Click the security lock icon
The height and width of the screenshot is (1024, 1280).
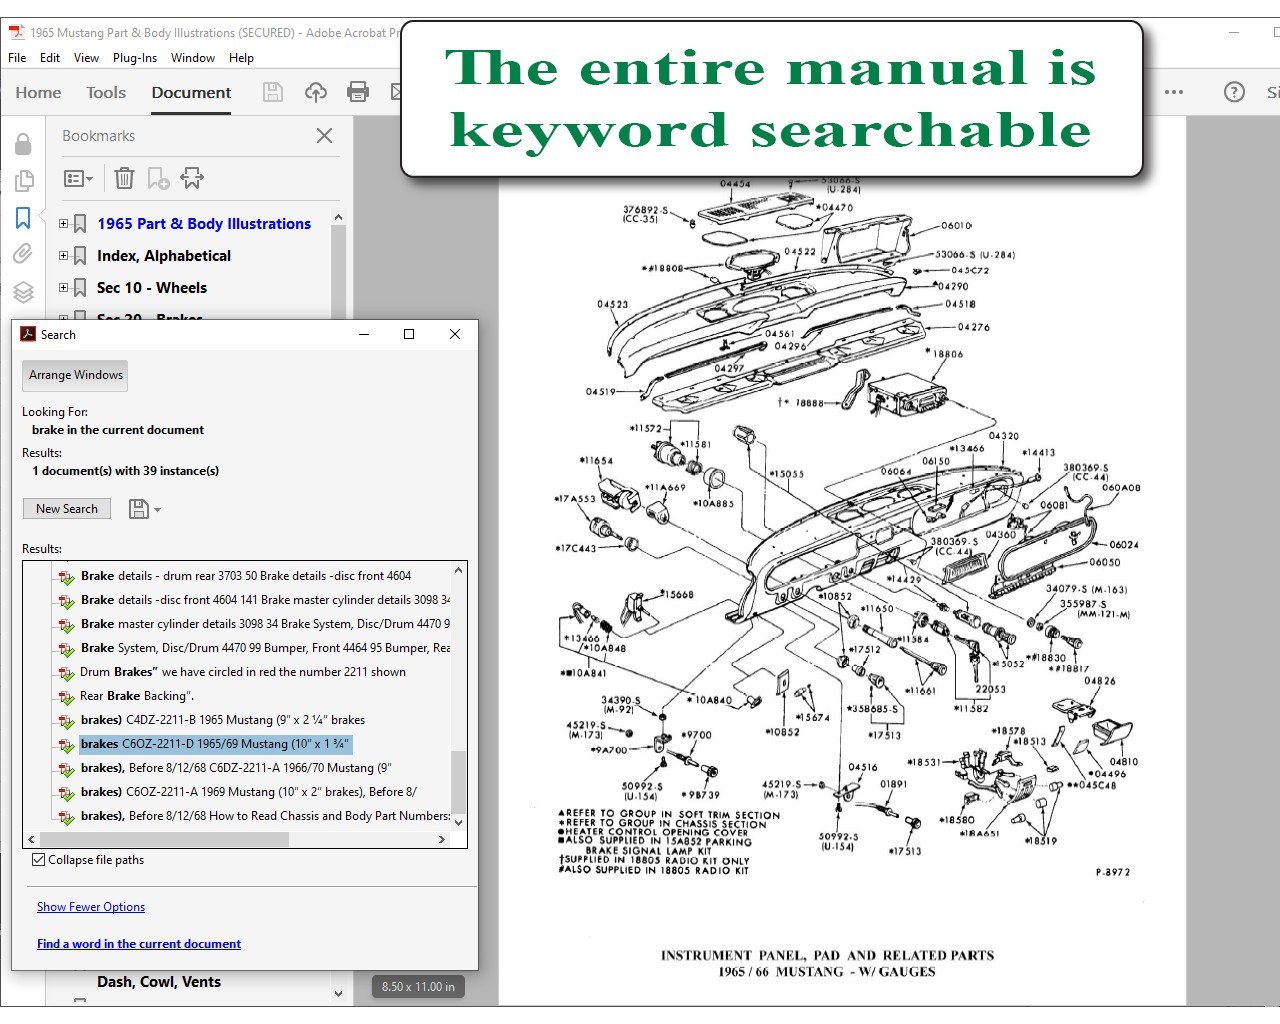coord(24,143)
